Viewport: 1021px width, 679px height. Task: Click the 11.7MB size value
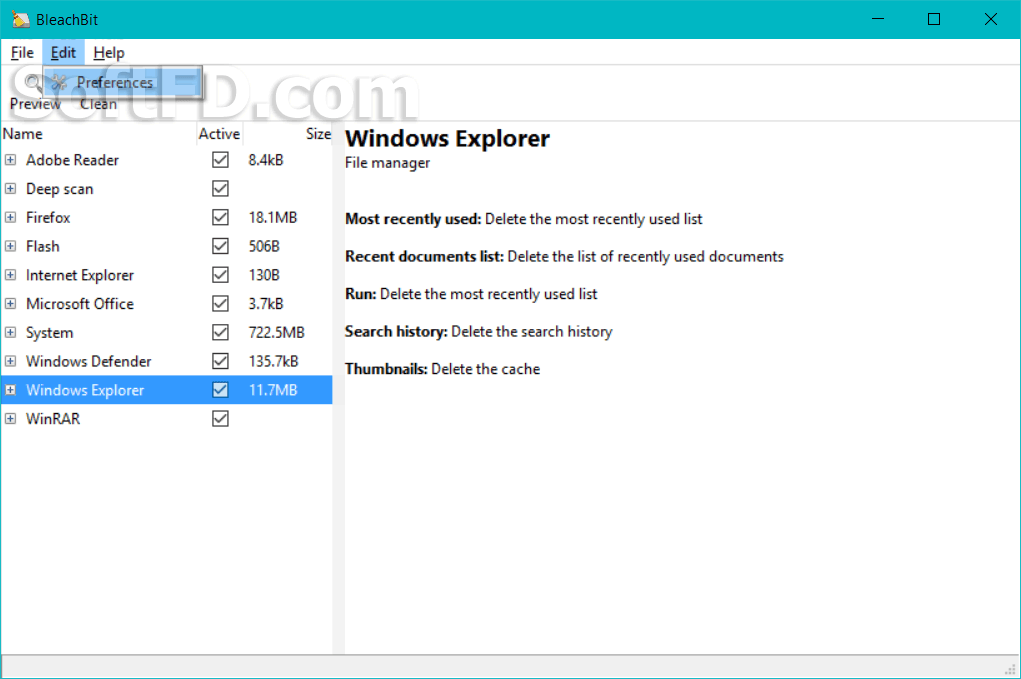pos(273,390)
